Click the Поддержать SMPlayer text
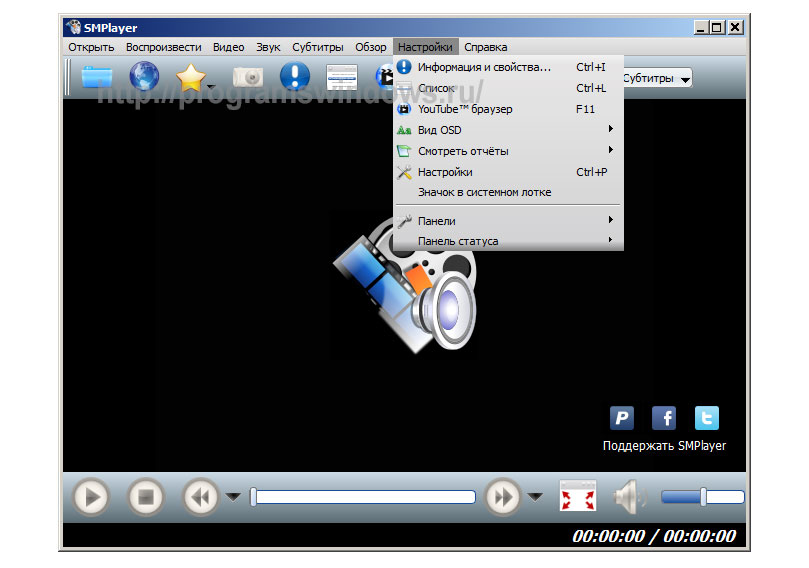 point(665,446)
